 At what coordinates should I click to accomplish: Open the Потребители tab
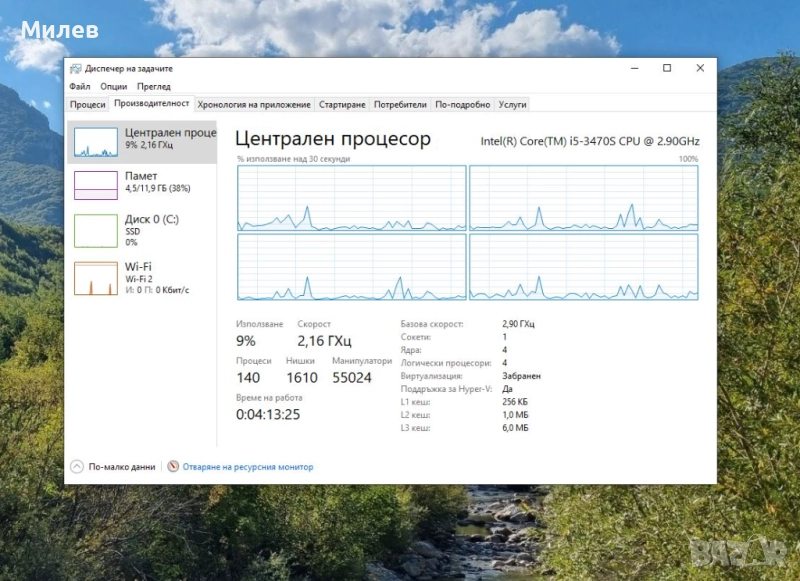point(398,103)
